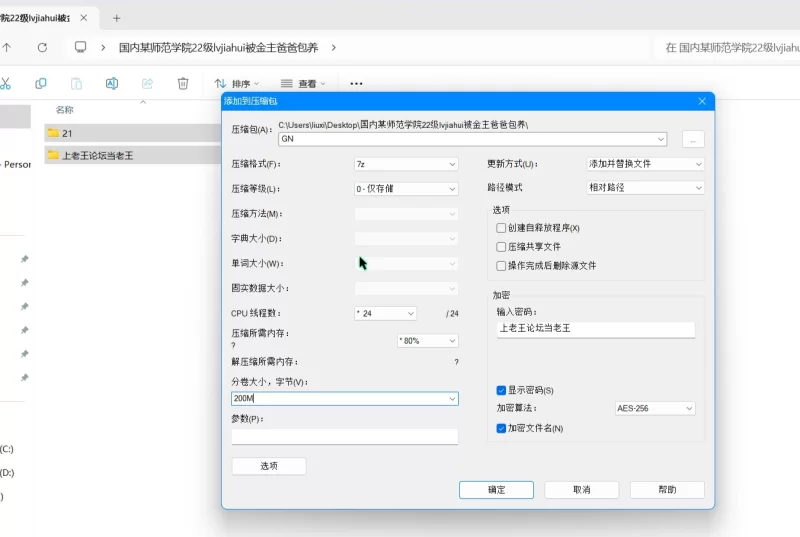Check 操作完成后删除源文件 option

502,266
